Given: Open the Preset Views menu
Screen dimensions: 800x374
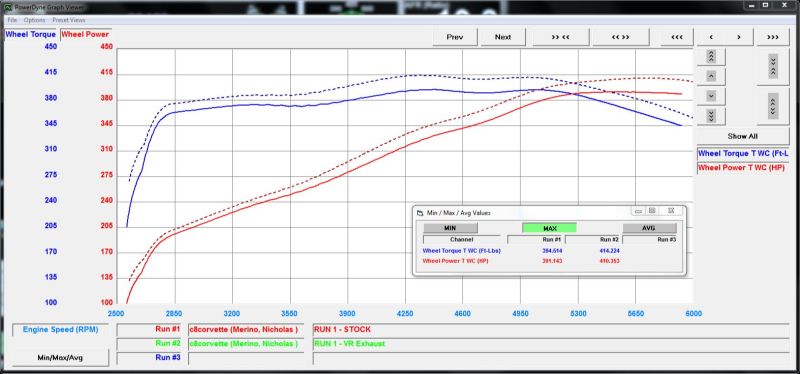Looking at the screenshot, I should [x=68, y=20].
